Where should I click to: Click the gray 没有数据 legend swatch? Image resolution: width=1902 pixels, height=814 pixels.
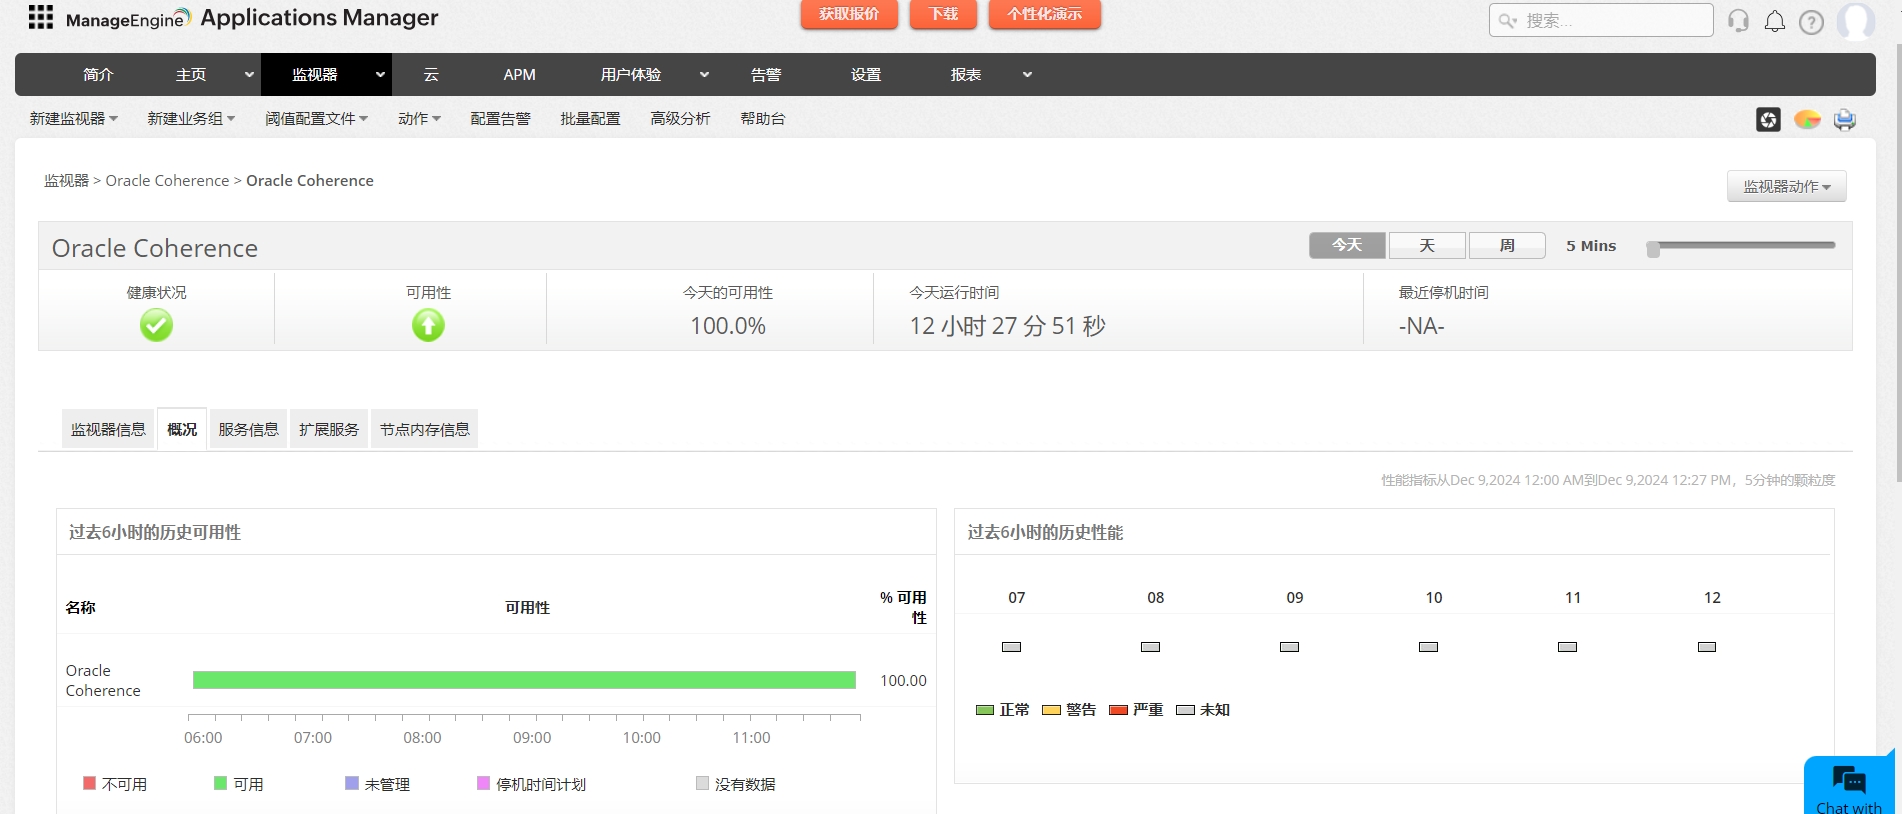click(702, 783)
